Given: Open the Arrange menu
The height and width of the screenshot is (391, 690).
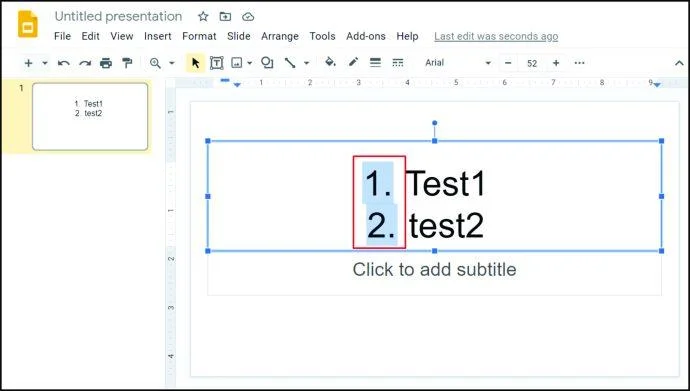Looking at the screenshot, I should click(x=280, y=37).
